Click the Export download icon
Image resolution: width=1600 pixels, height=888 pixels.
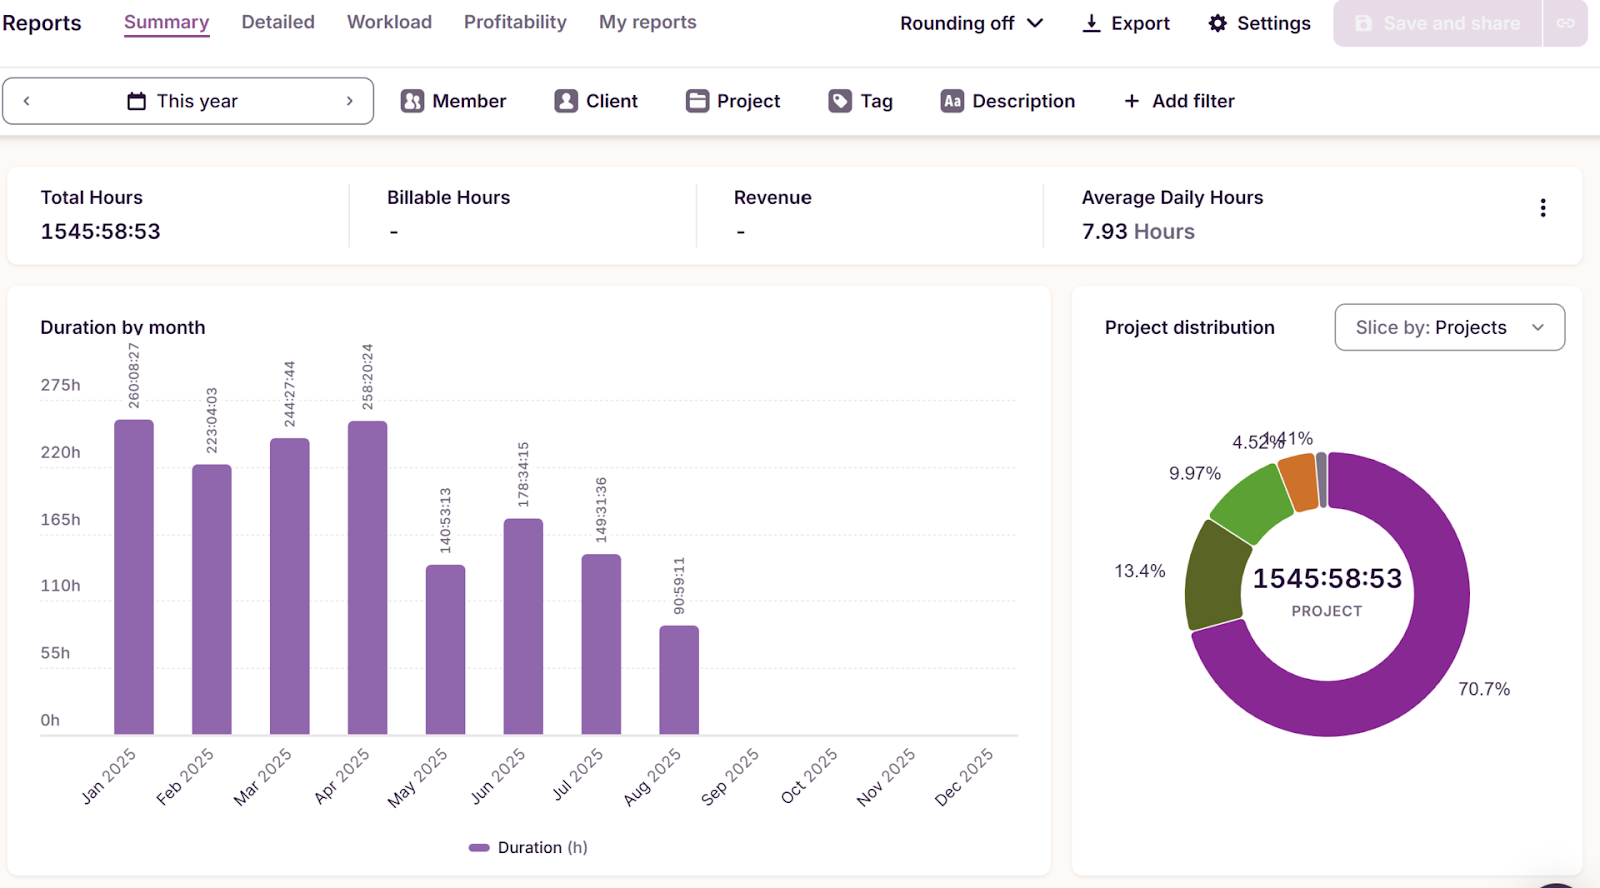point(1091,23)
